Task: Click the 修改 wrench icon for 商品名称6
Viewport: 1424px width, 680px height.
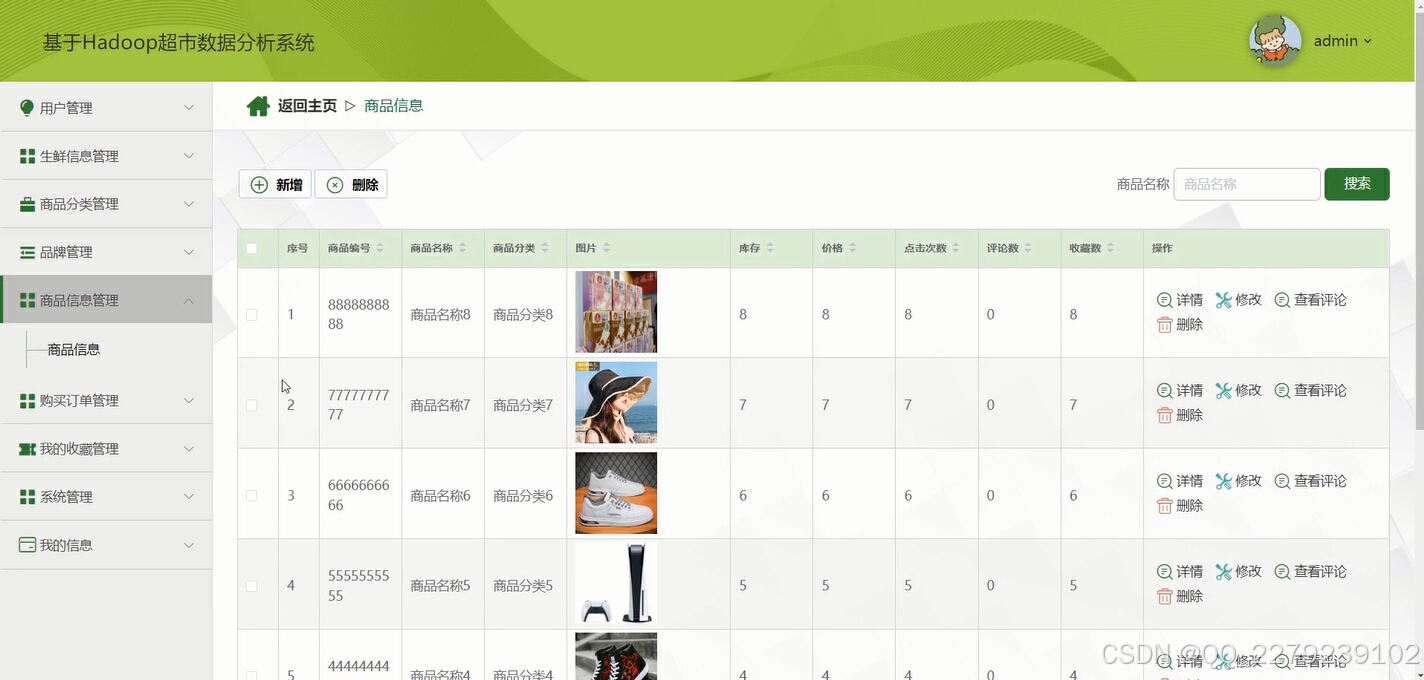Action: point(1223,481)
